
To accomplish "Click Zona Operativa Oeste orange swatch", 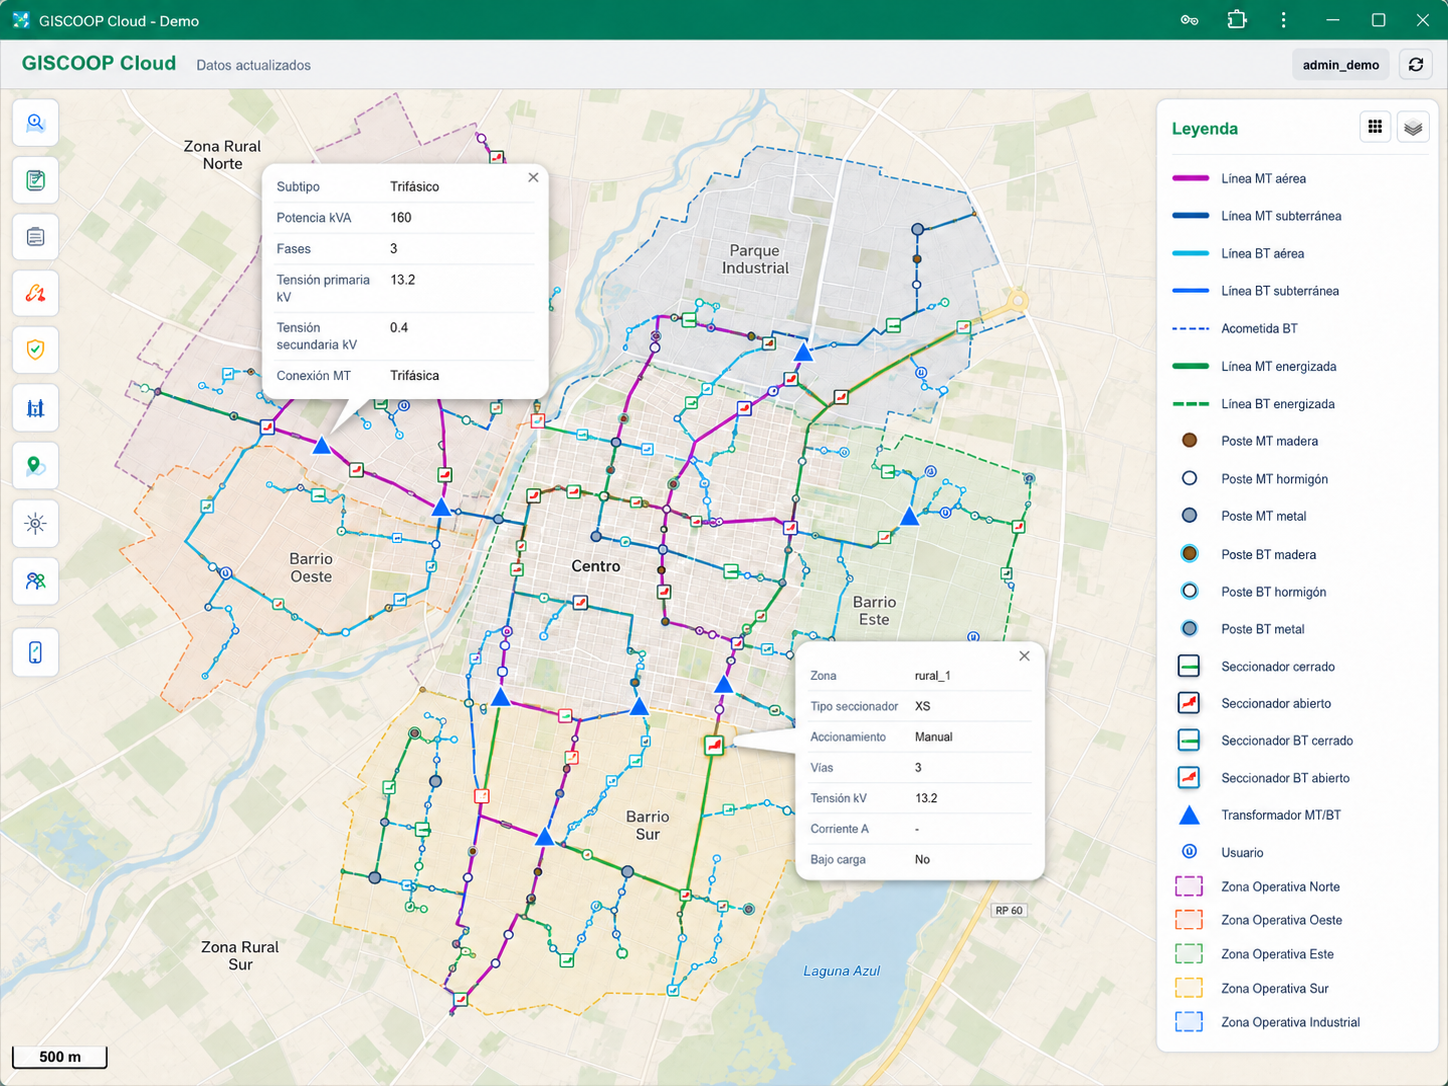I will (1189, 920).
